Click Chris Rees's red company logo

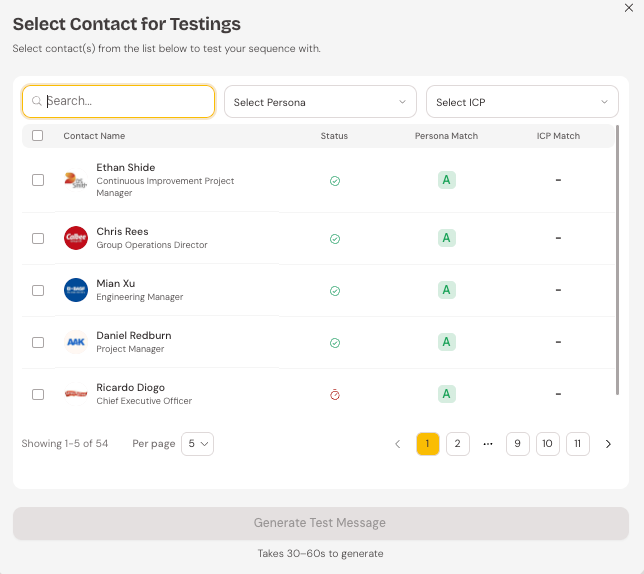click(76, 238)
